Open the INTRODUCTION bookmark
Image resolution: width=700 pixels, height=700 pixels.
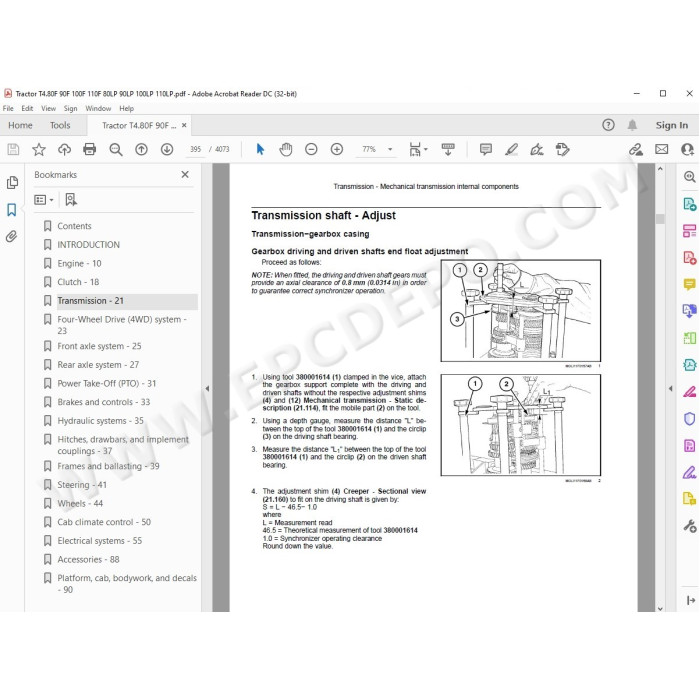(x=88, y=245)
